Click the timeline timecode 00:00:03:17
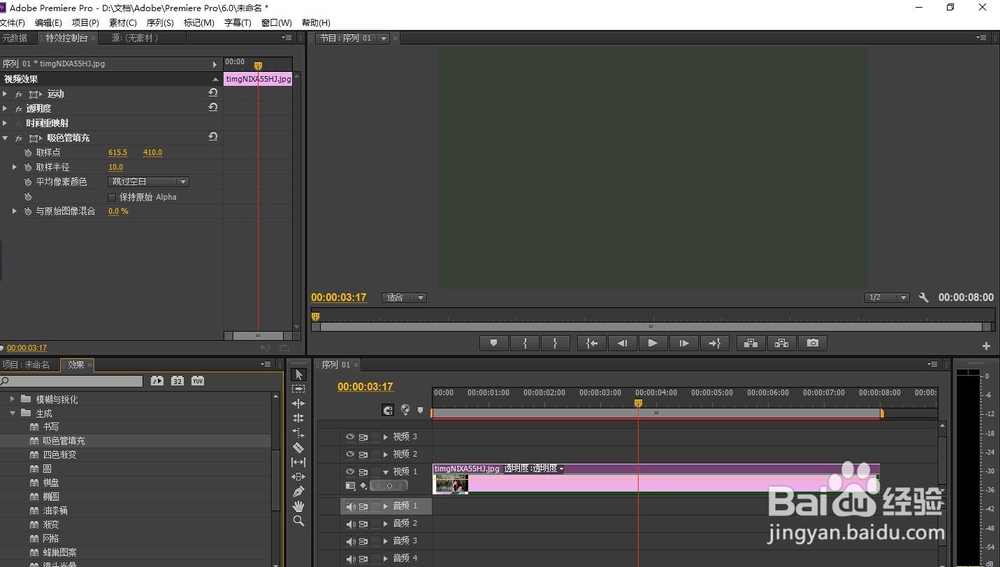 point(365,387)
